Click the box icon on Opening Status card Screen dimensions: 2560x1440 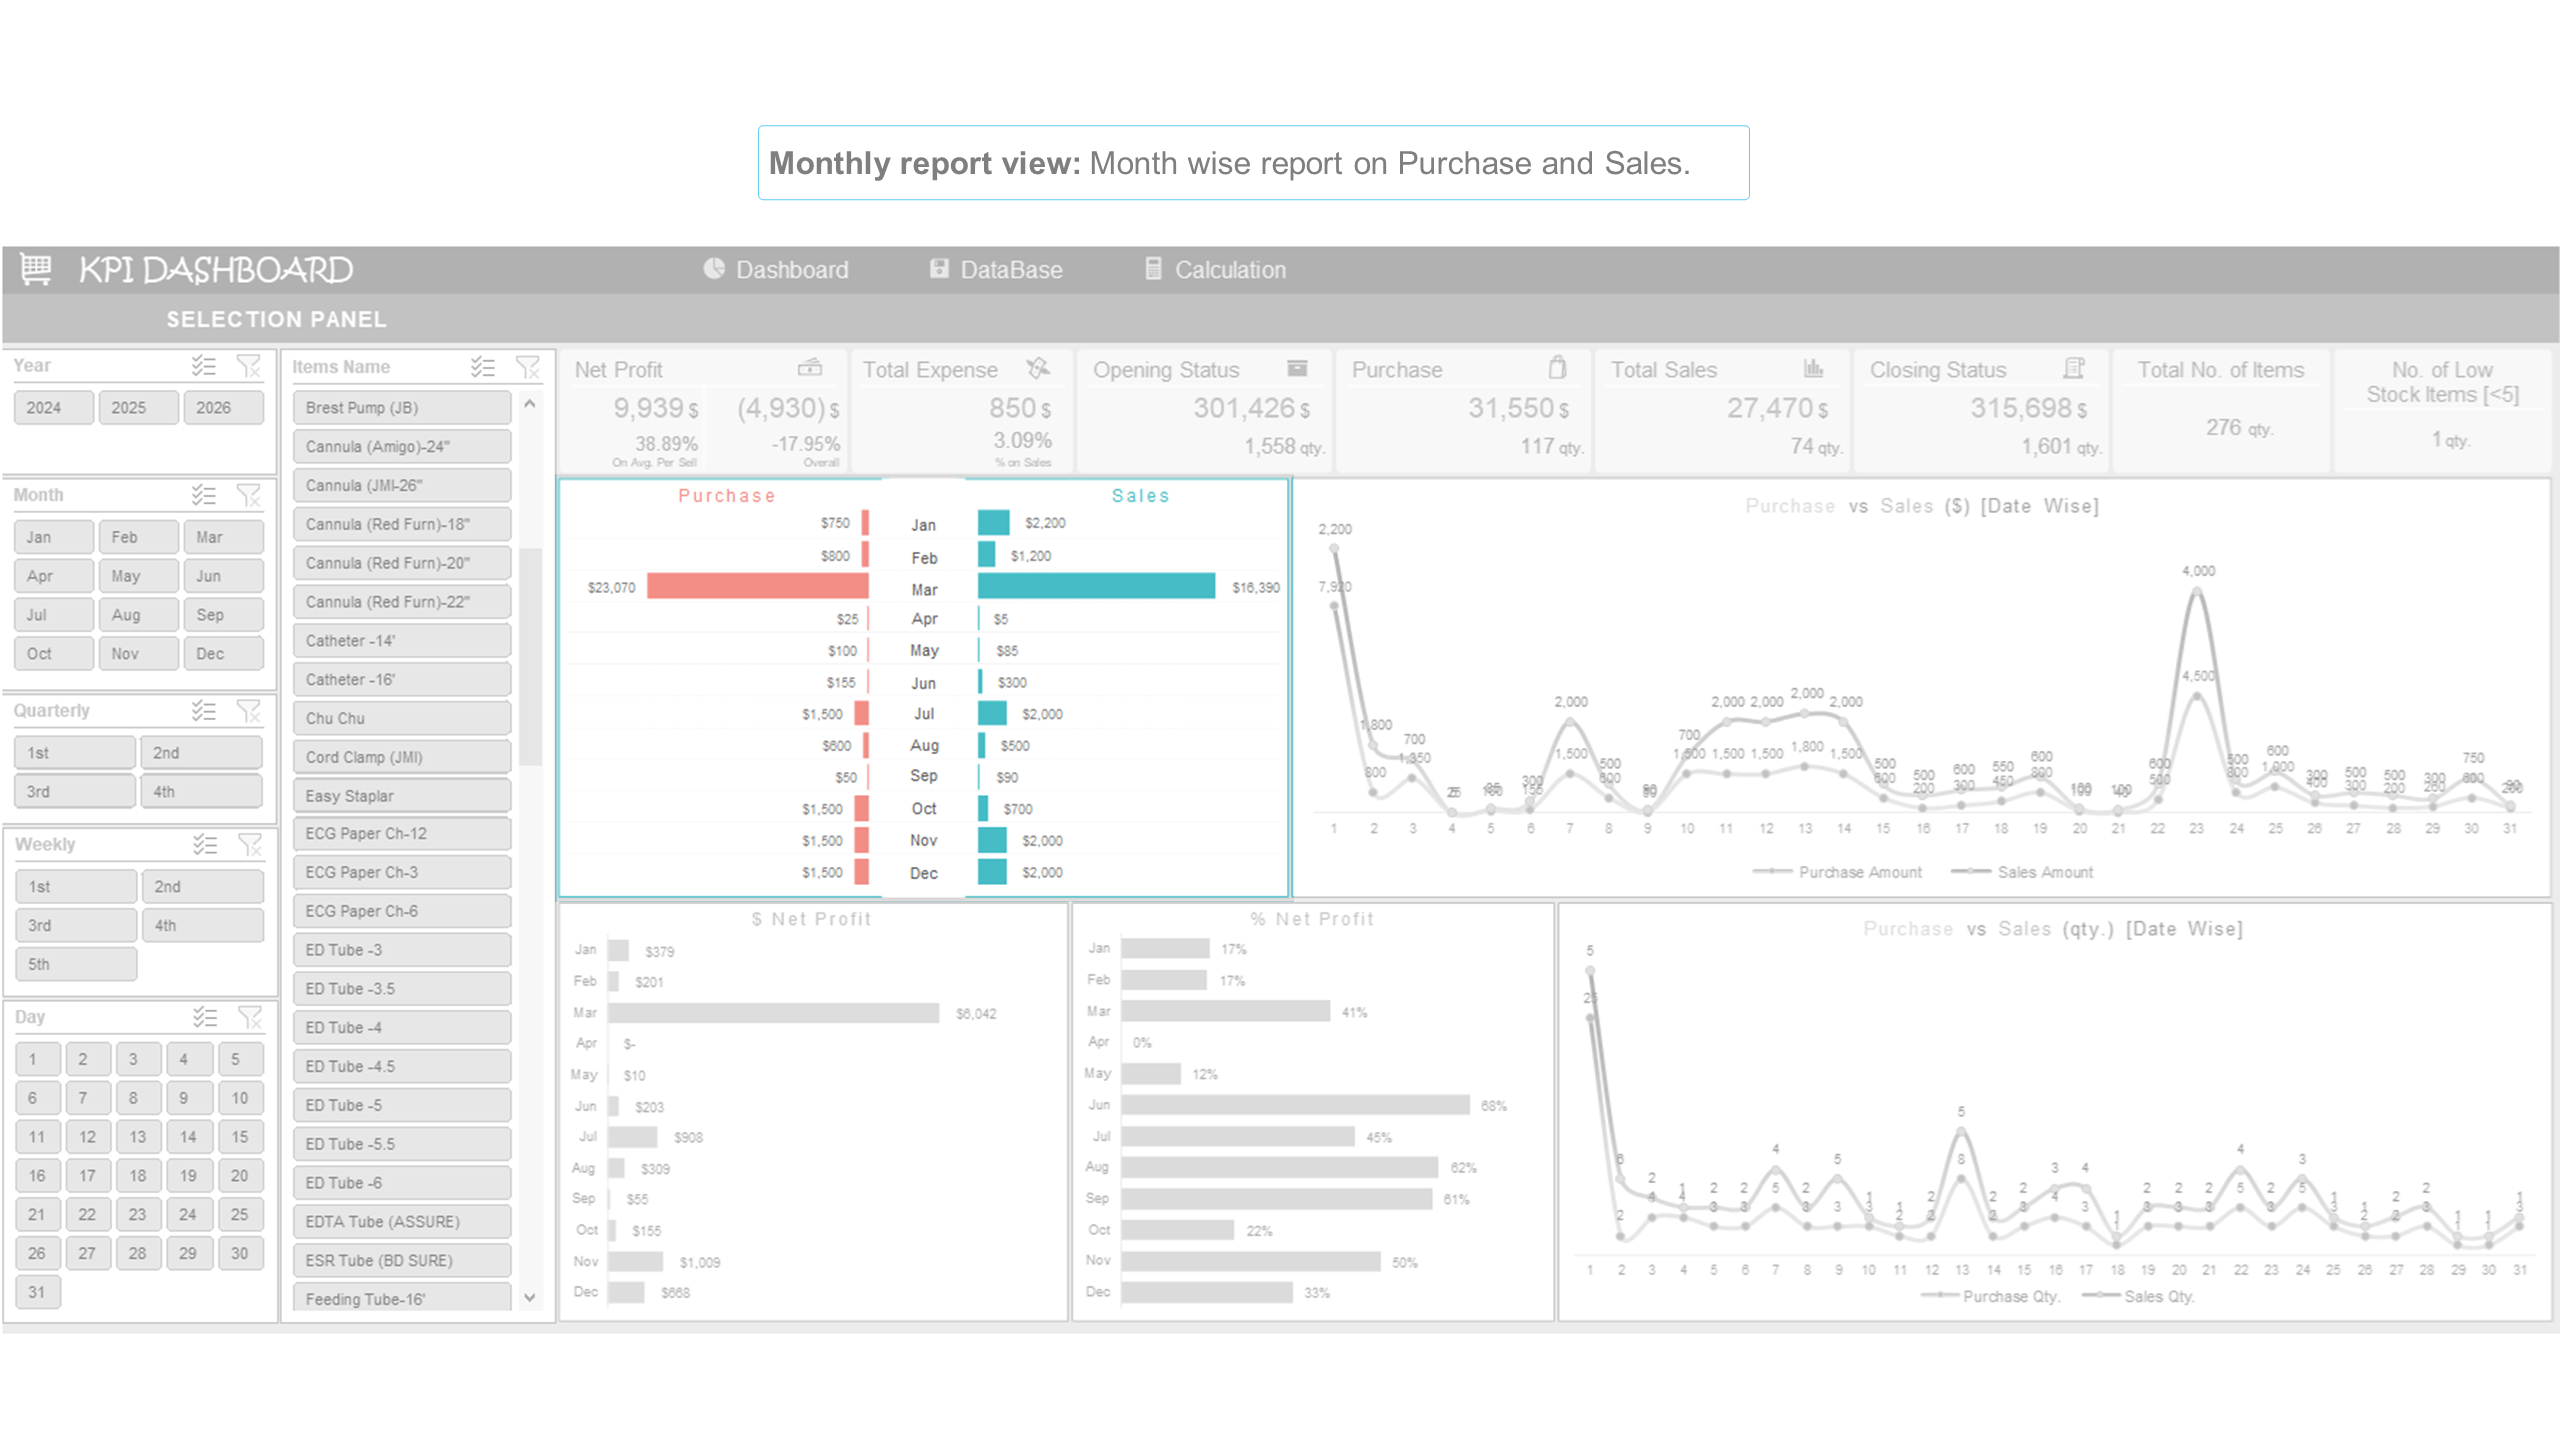coord(1297,368)
